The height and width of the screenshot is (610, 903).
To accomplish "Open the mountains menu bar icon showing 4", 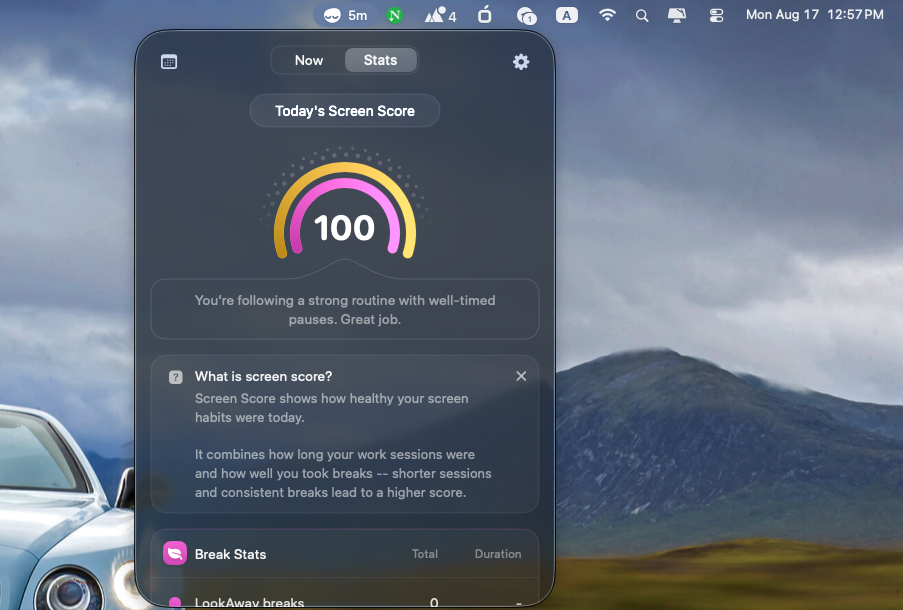I will click(441, 16).
